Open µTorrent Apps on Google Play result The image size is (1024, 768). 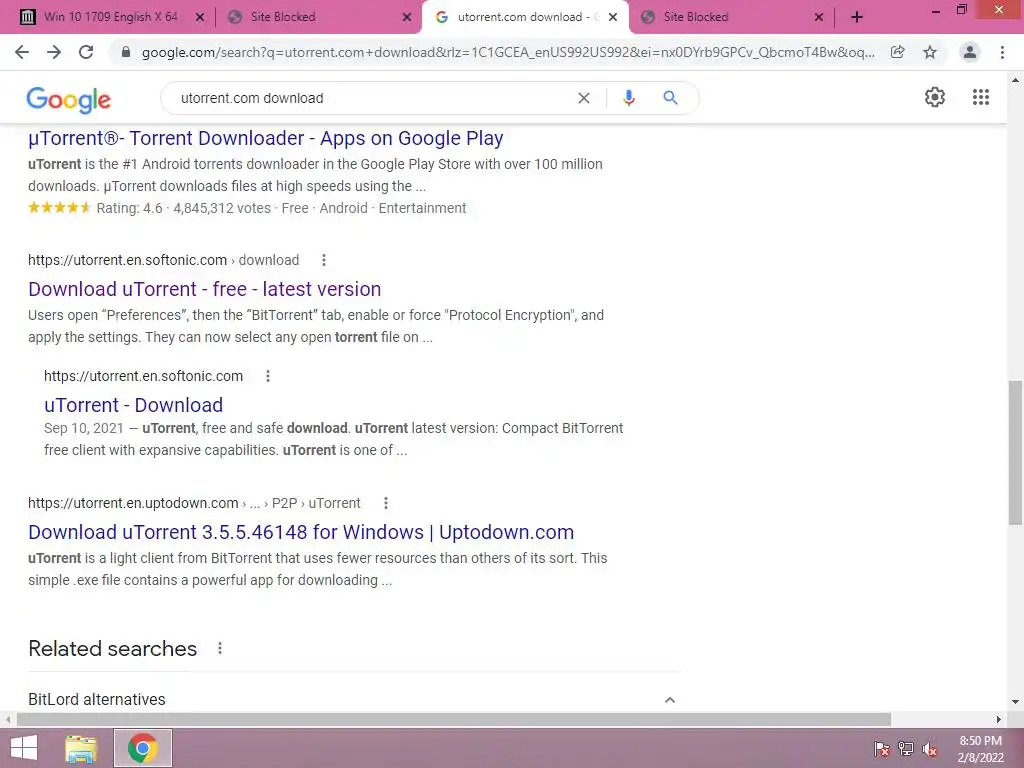click(266, 138)
